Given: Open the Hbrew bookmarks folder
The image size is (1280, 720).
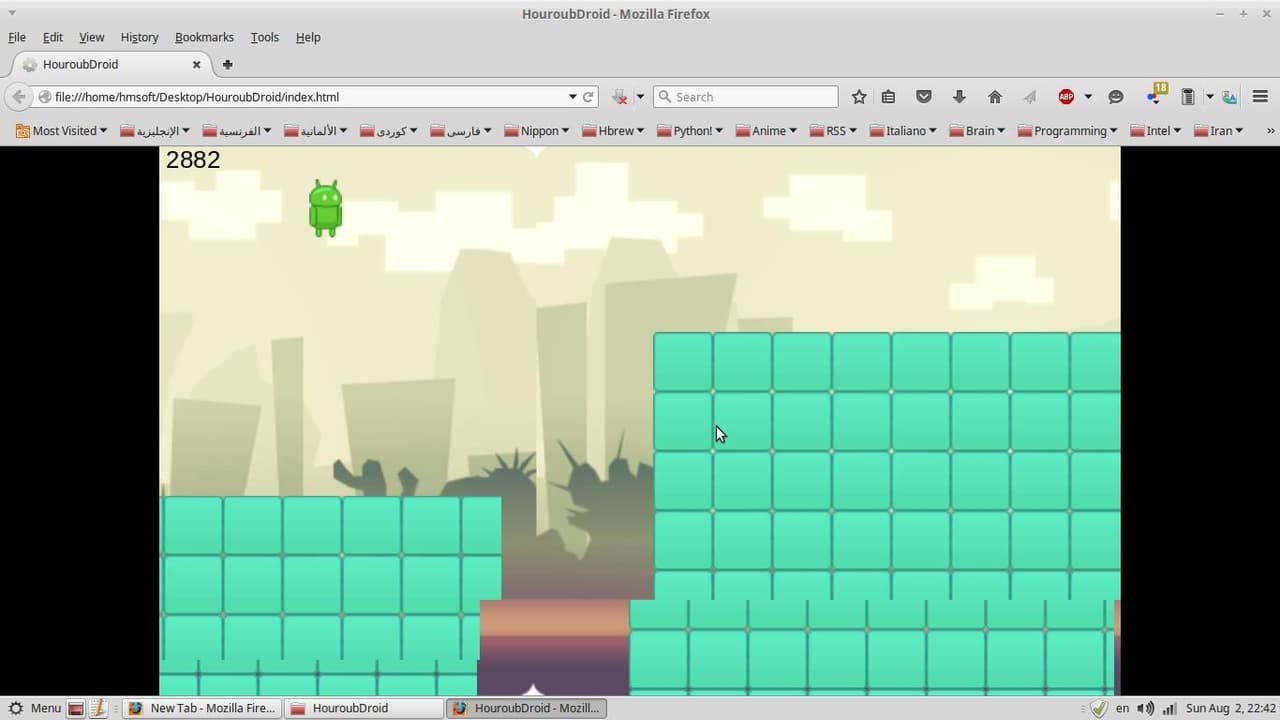Looking at the screenshot, I should coord(614,131).
